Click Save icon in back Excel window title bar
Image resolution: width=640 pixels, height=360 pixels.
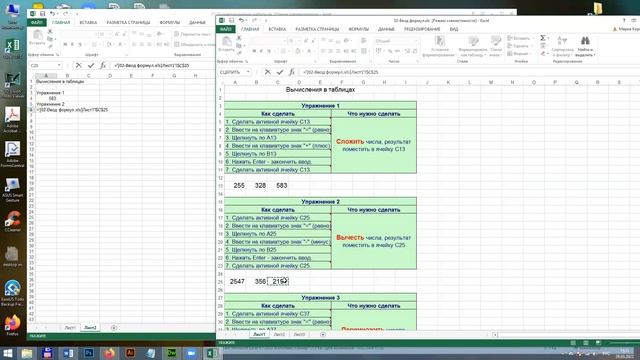coord(42,14)
